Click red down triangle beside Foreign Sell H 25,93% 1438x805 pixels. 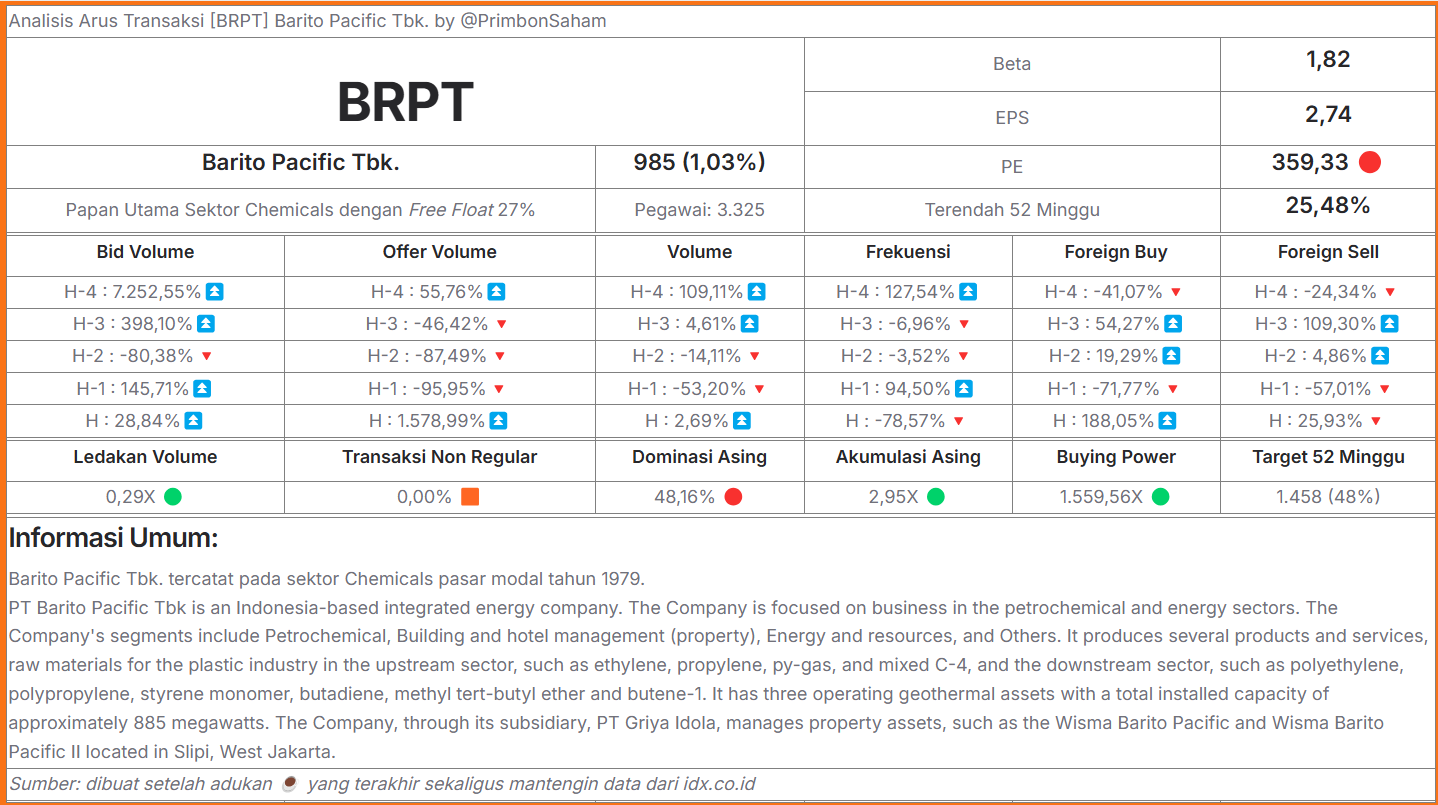click(1376, 421)
